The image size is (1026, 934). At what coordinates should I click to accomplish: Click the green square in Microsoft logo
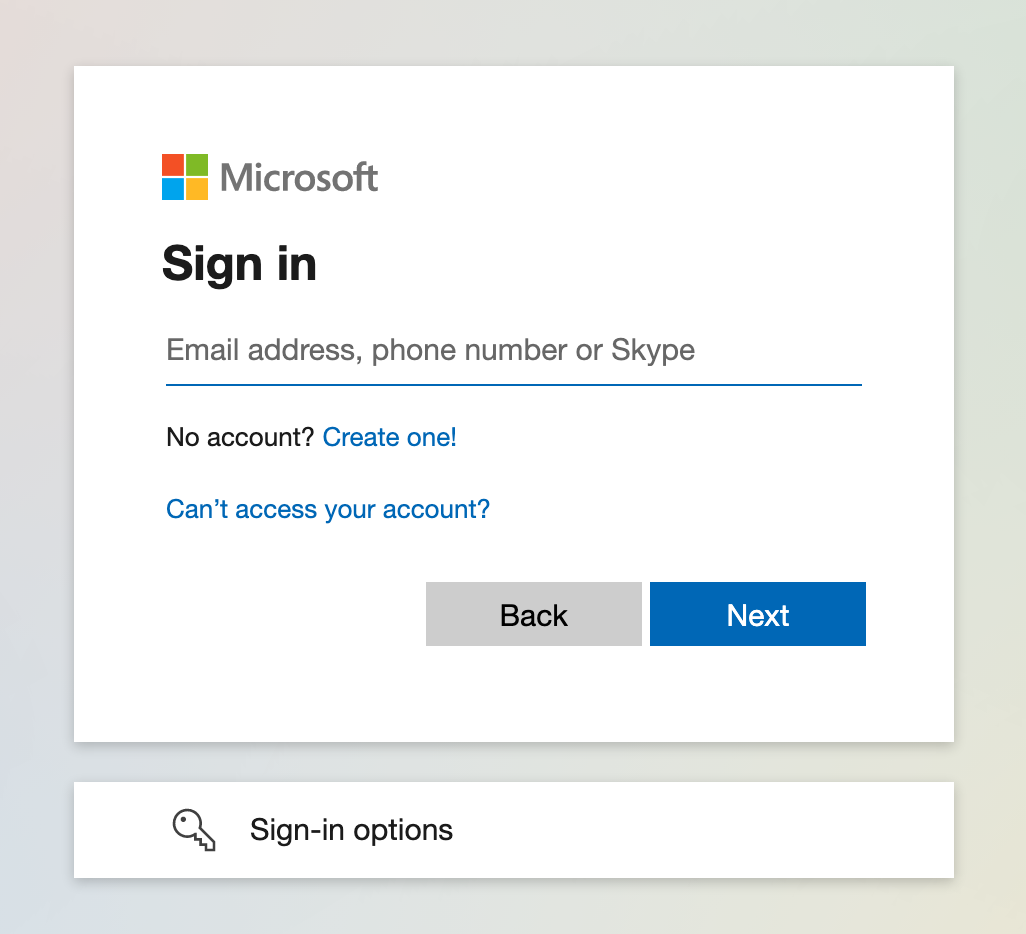point(197,165)
